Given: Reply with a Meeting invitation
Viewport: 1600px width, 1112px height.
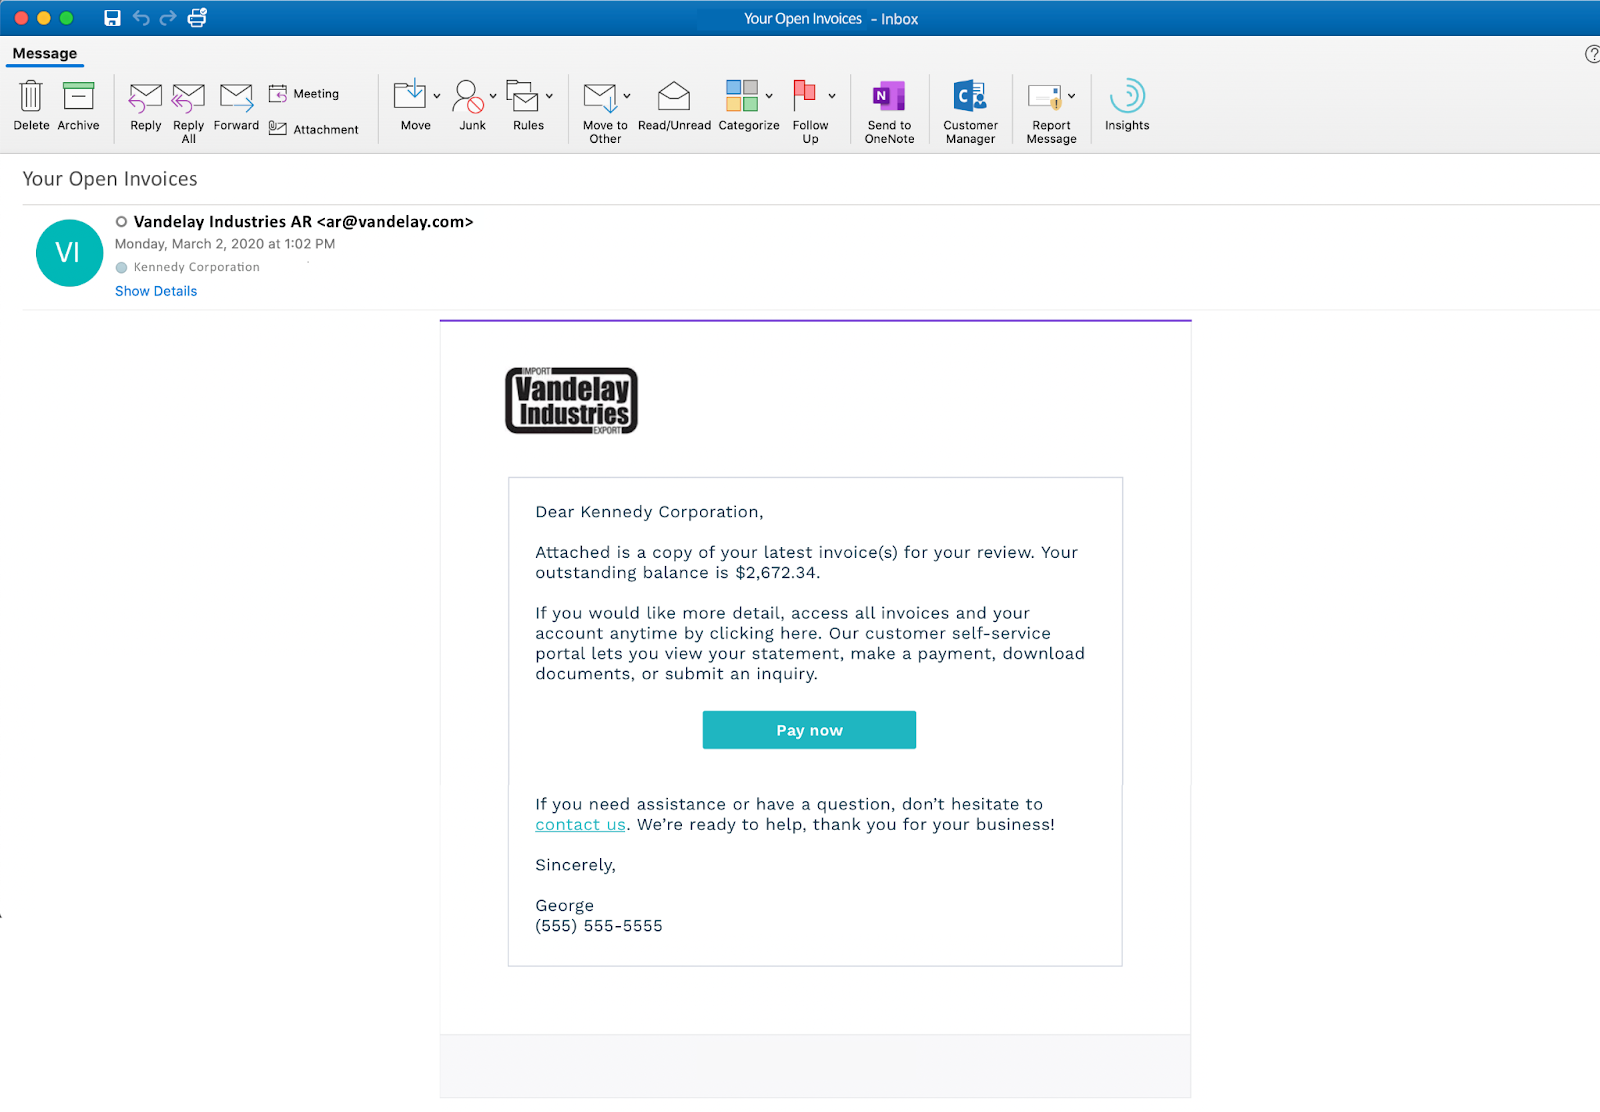Looking at the screenshot, I should click(x=304, y=94).
